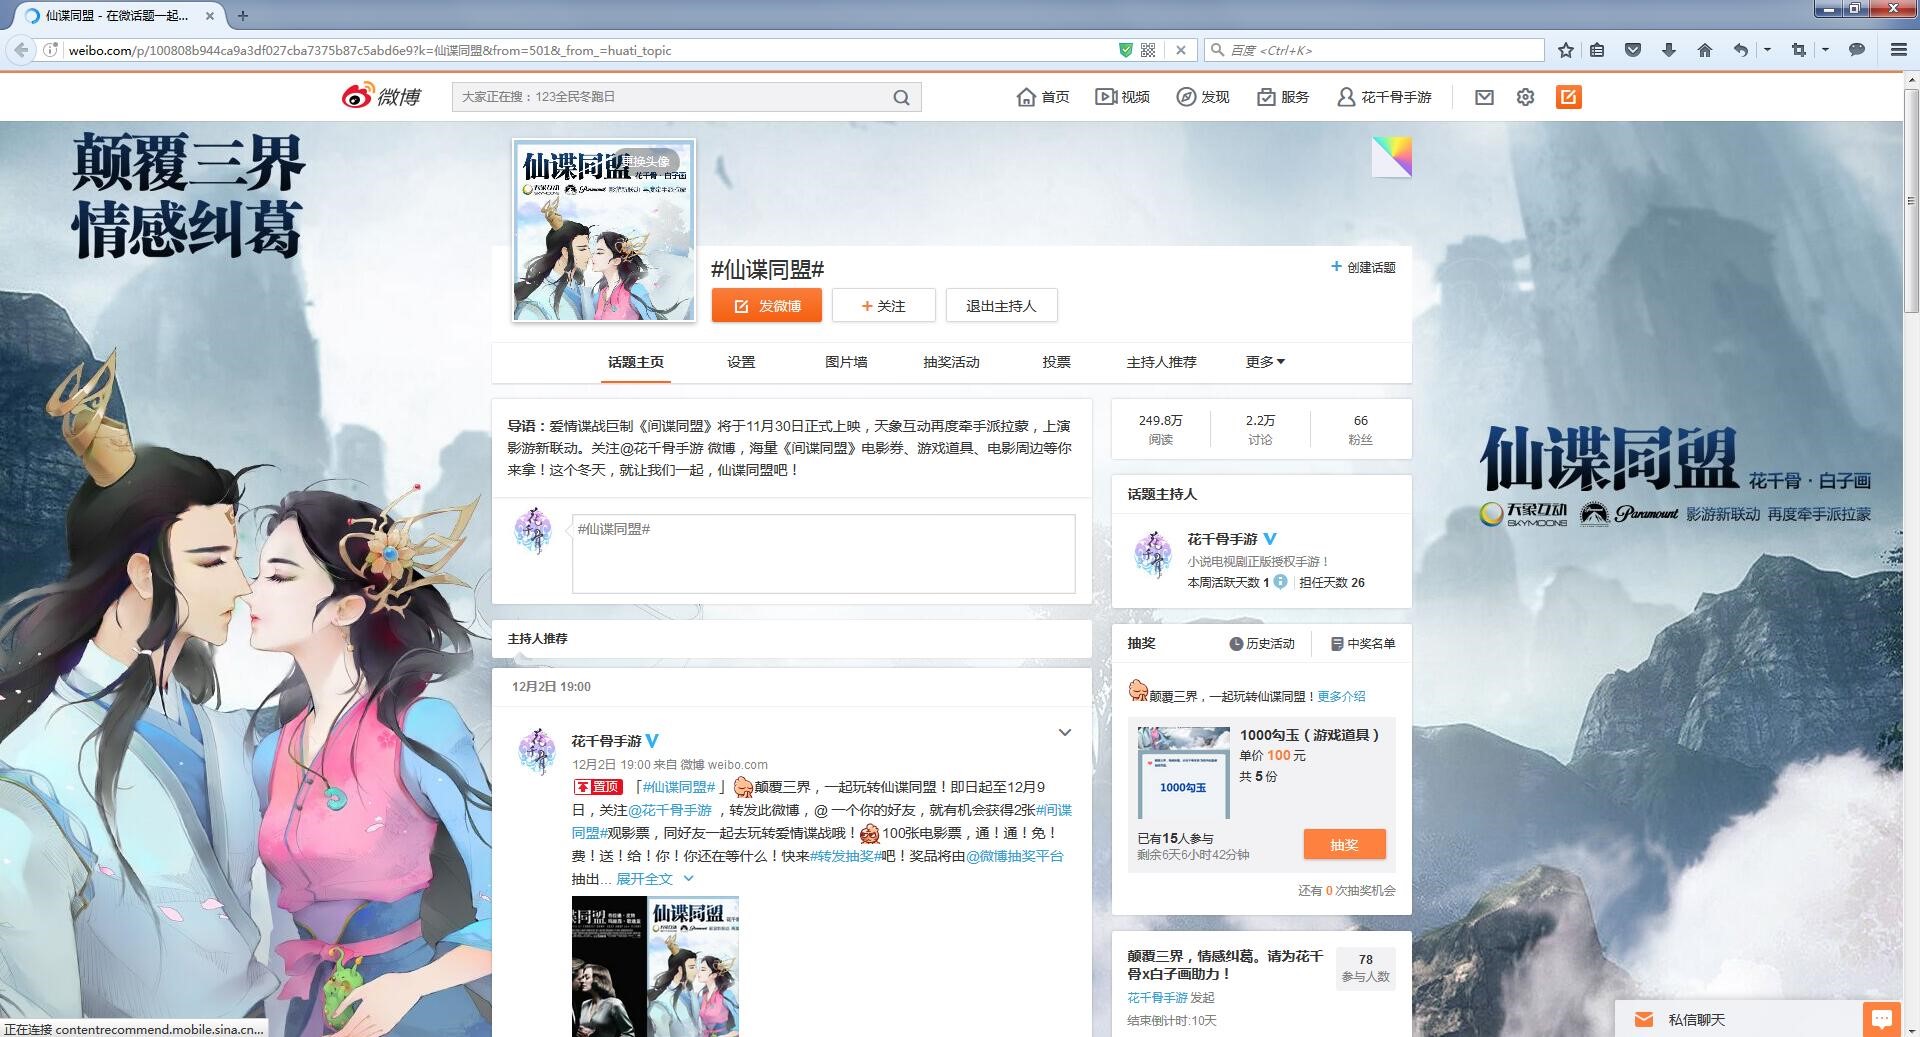Open the 视频 video section
Image resolution: width=1920 pixels, height=1037 pixels.
[1122, 97]
